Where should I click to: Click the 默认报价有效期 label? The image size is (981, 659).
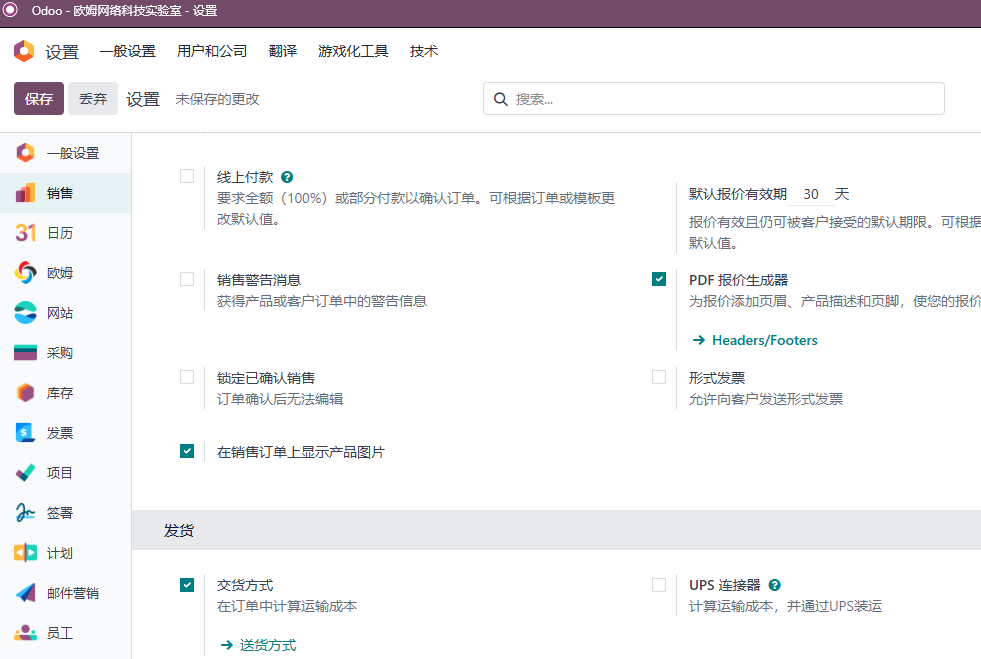(738, 194)
